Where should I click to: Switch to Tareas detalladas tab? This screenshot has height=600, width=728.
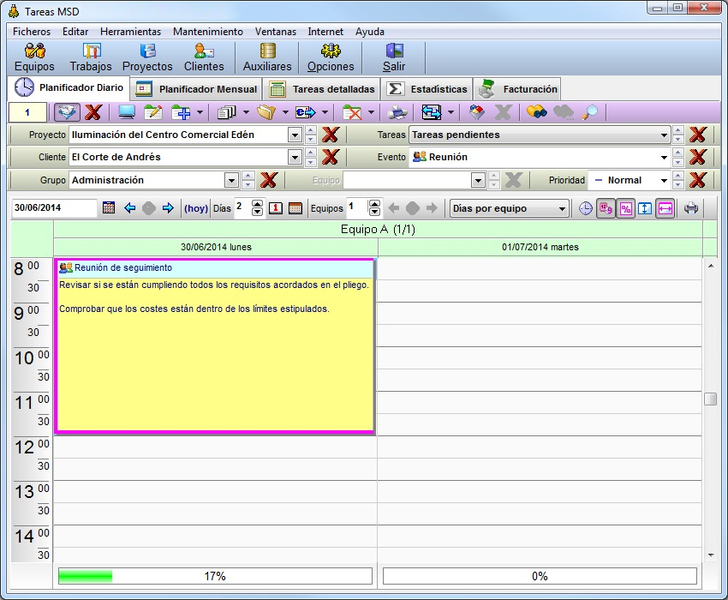point(323,89)
